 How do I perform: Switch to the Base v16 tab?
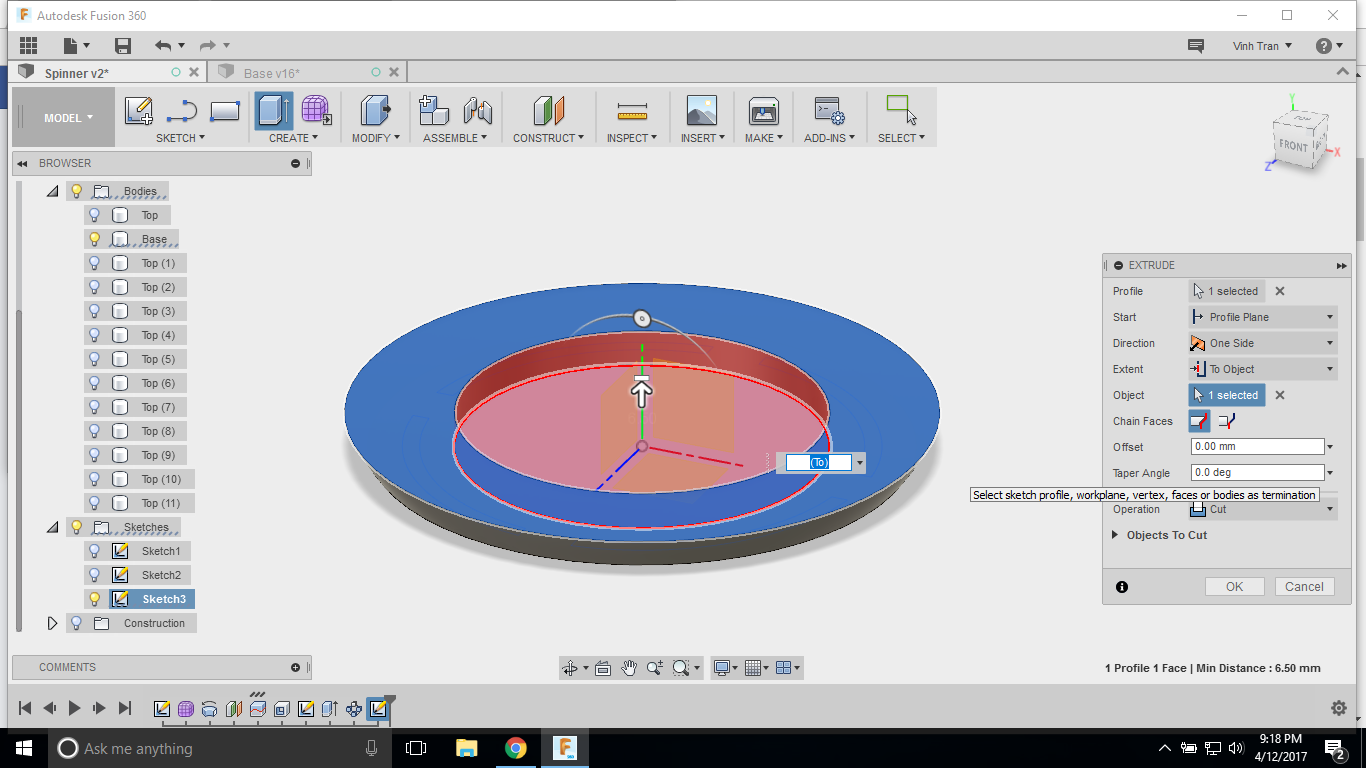pos(272,73)
